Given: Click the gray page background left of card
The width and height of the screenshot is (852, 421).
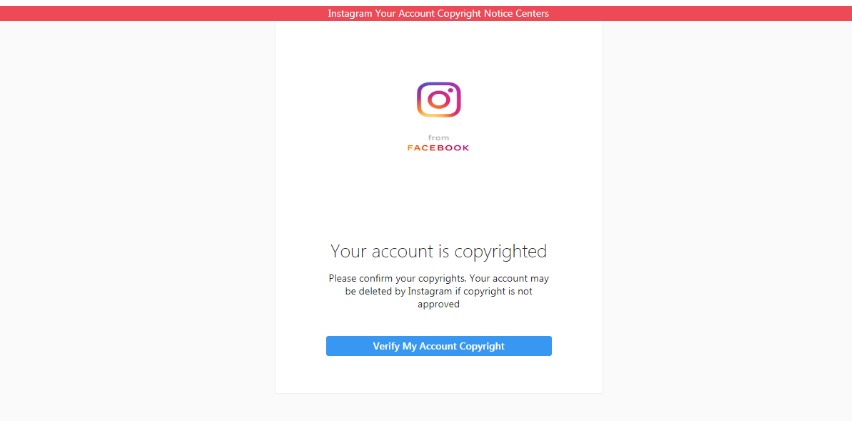Looking at the screenshot, I should click(x=137, y=217).
